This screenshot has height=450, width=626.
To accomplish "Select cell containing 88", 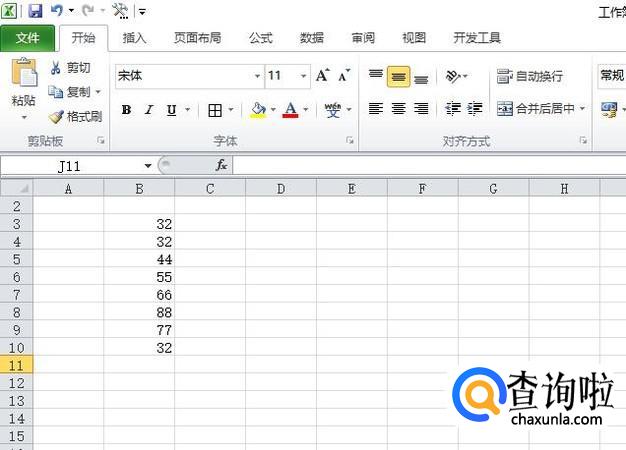I will [139, 313].
